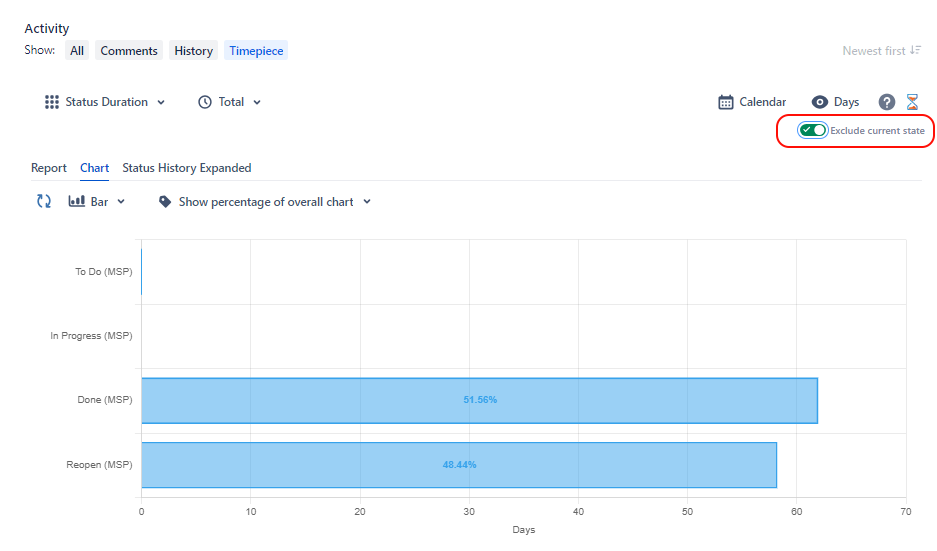Toggle the Exclude current state switch
Viewport: 937px width, 551px height.
(812, 131)
